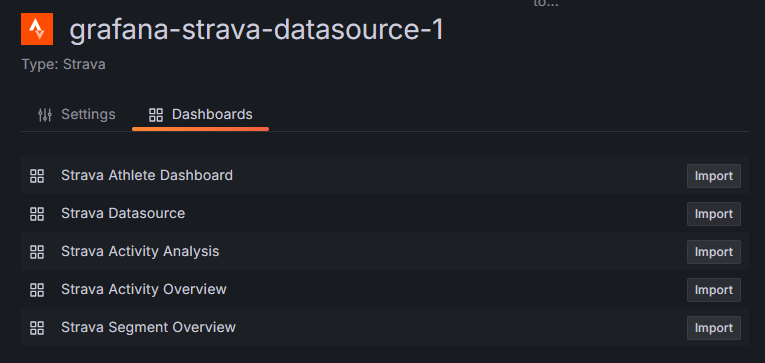Click the orange Strava logo icon
The height and width of the screenshot is (363, 765).
[37, 29]
